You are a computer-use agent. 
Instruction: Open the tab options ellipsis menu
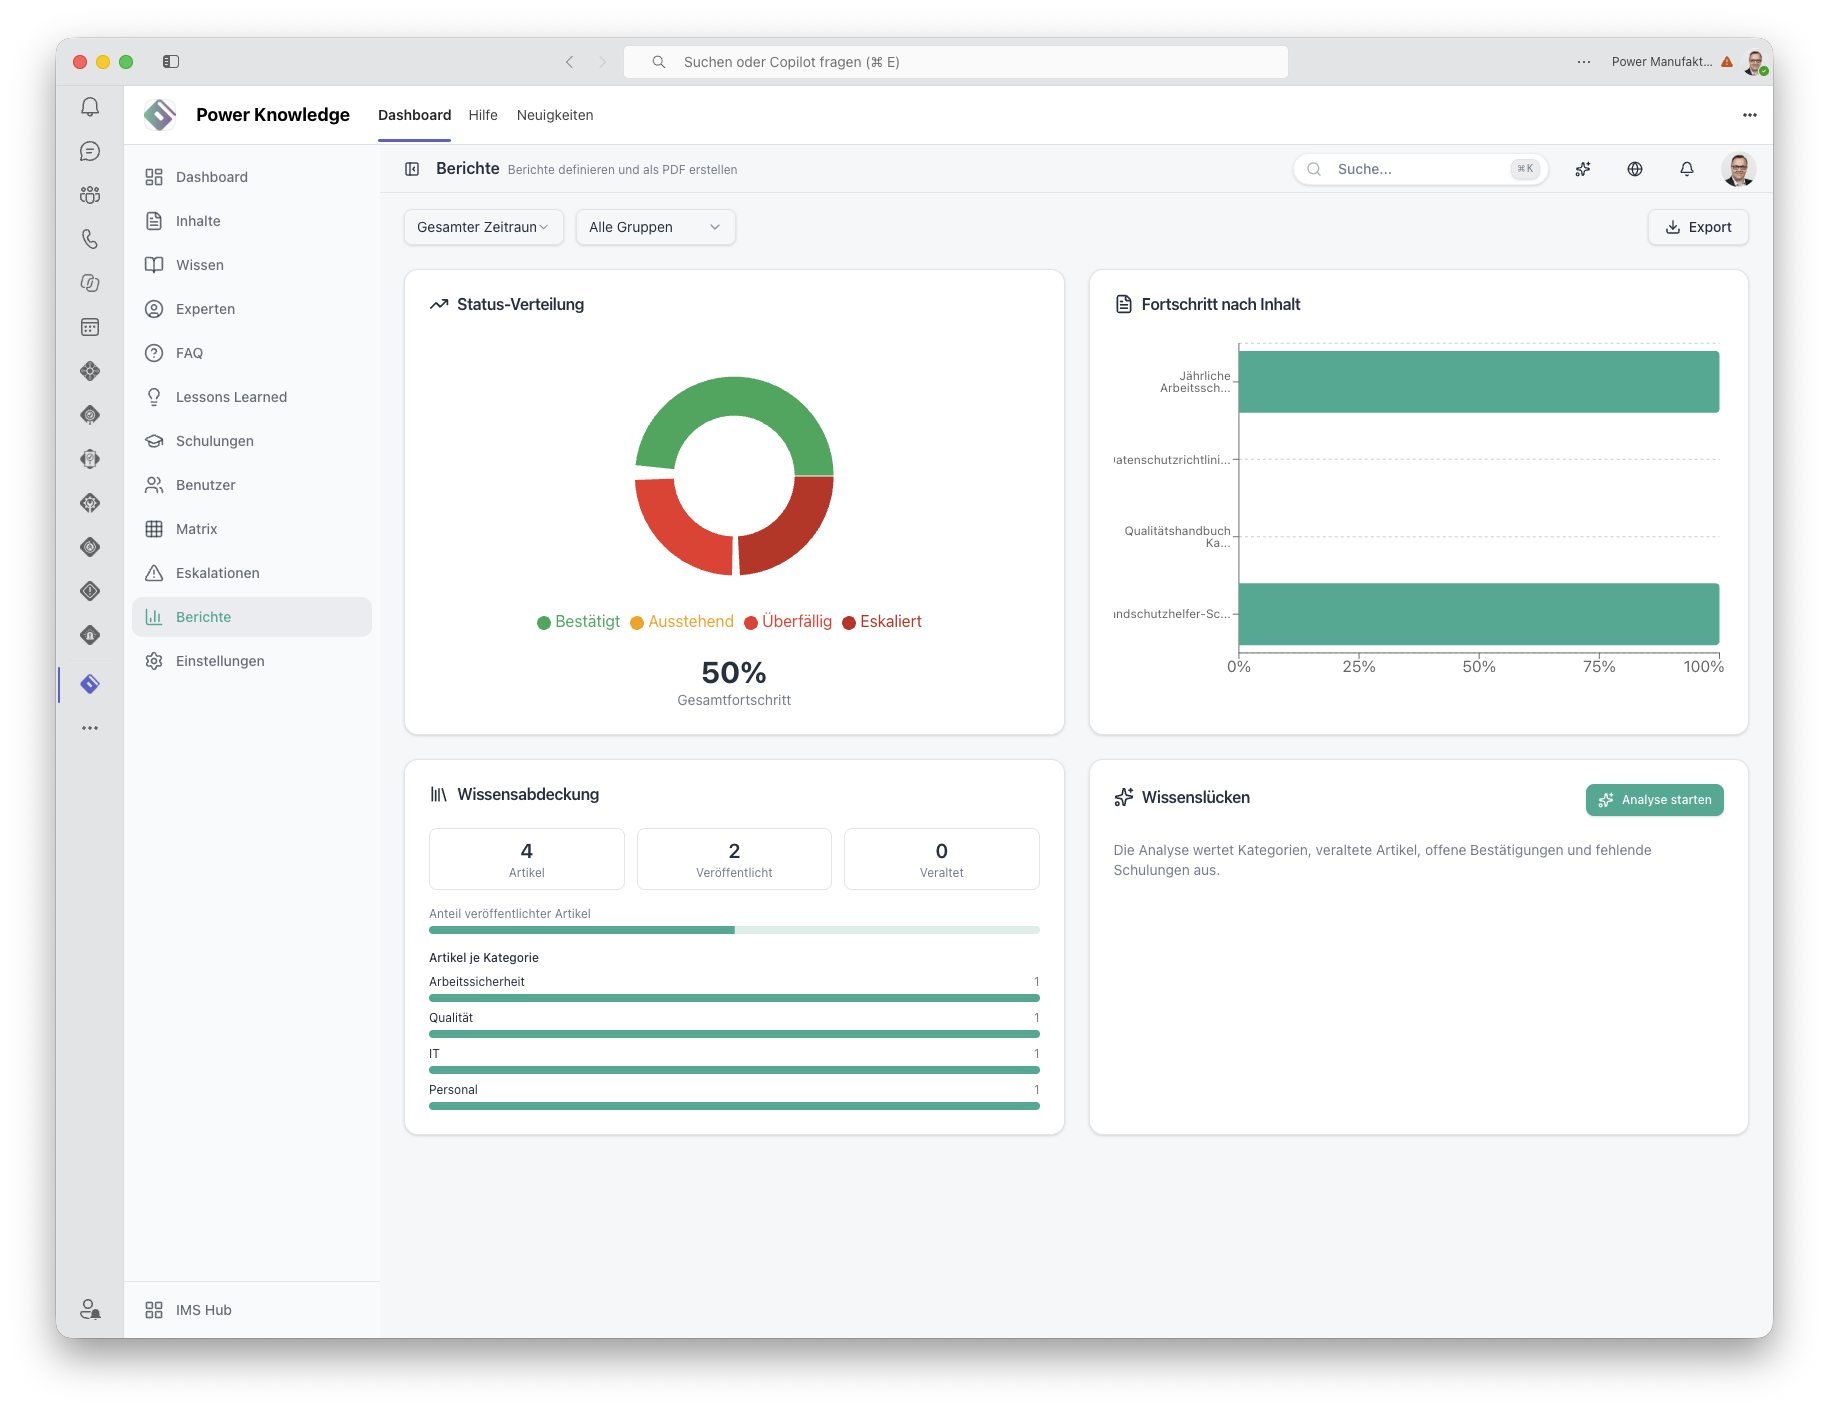click(x=1750, y=115)
